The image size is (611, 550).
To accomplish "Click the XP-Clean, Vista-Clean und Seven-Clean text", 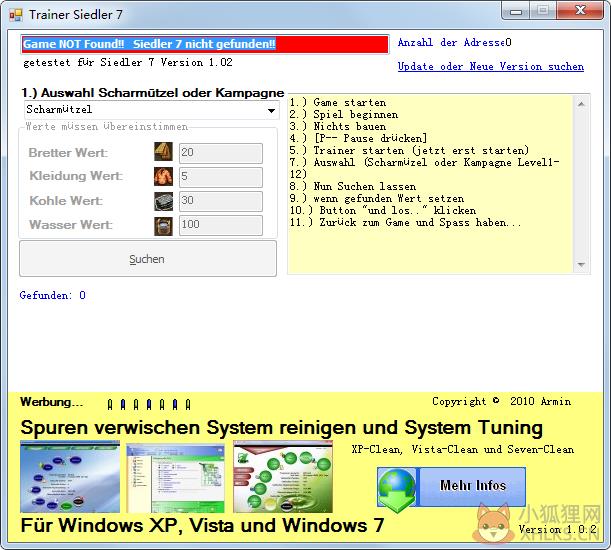I will click(x=463, y=449).
